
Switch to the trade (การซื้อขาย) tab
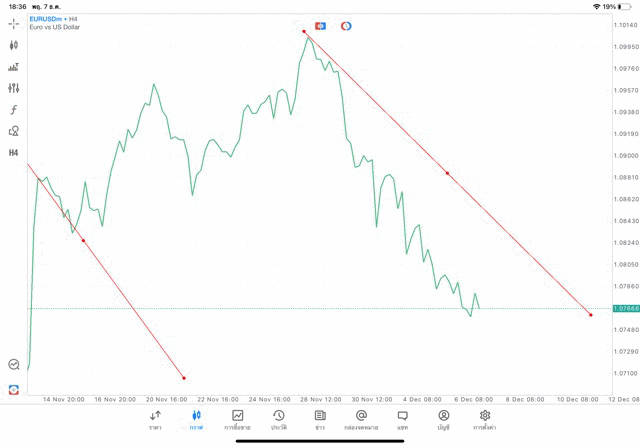[x=237, y=419]
